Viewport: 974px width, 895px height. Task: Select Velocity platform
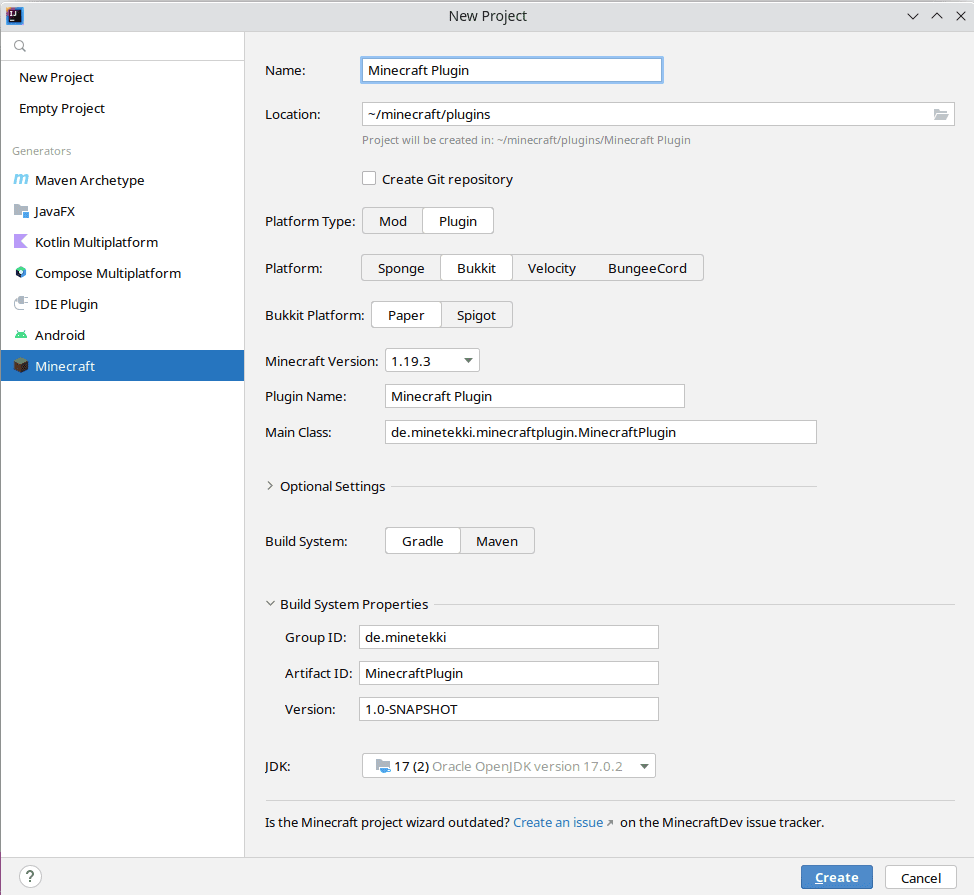[x=552, y=268]
